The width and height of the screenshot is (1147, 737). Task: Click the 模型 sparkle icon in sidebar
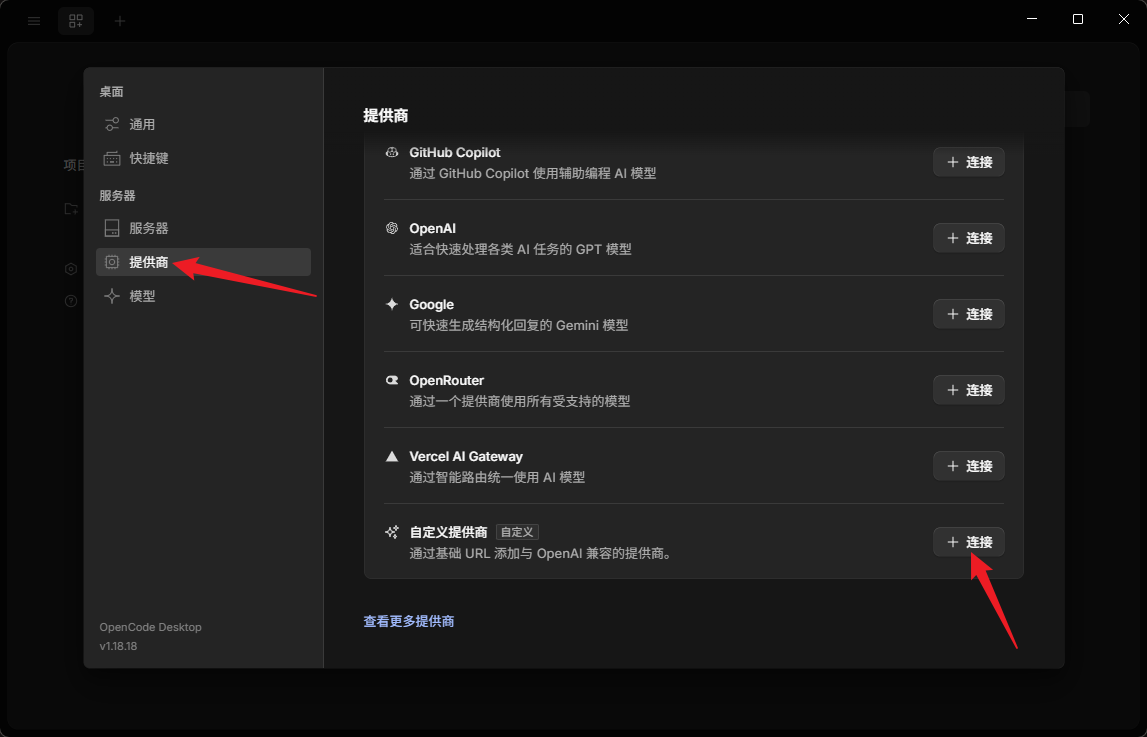pyautogui.click(x=112, y=295)
